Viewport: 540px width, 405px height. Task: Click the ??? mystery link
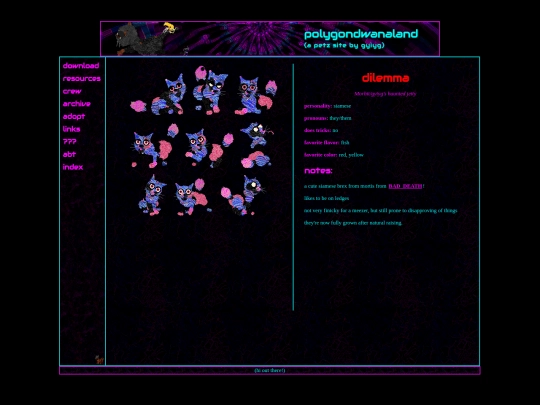[x=70, y=142]
